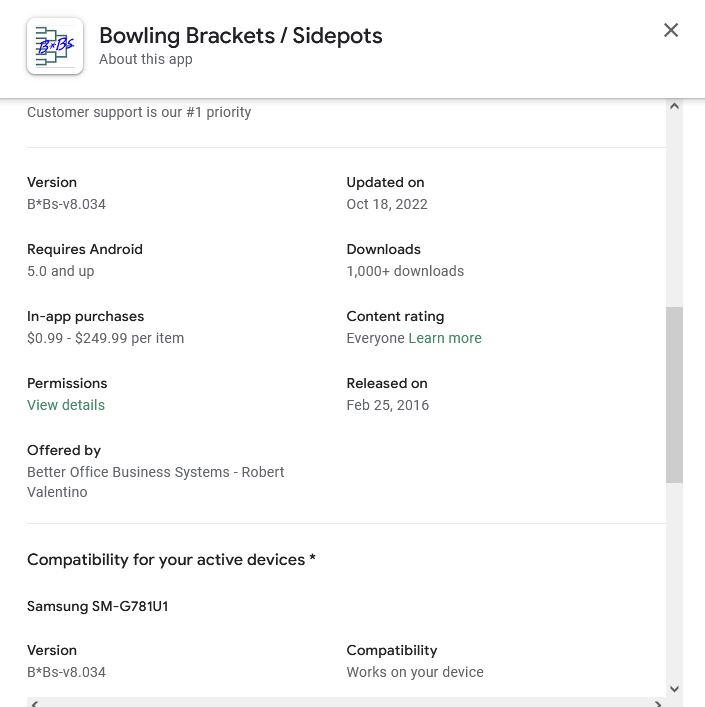Click the About this app subtitle

point(146,59)
